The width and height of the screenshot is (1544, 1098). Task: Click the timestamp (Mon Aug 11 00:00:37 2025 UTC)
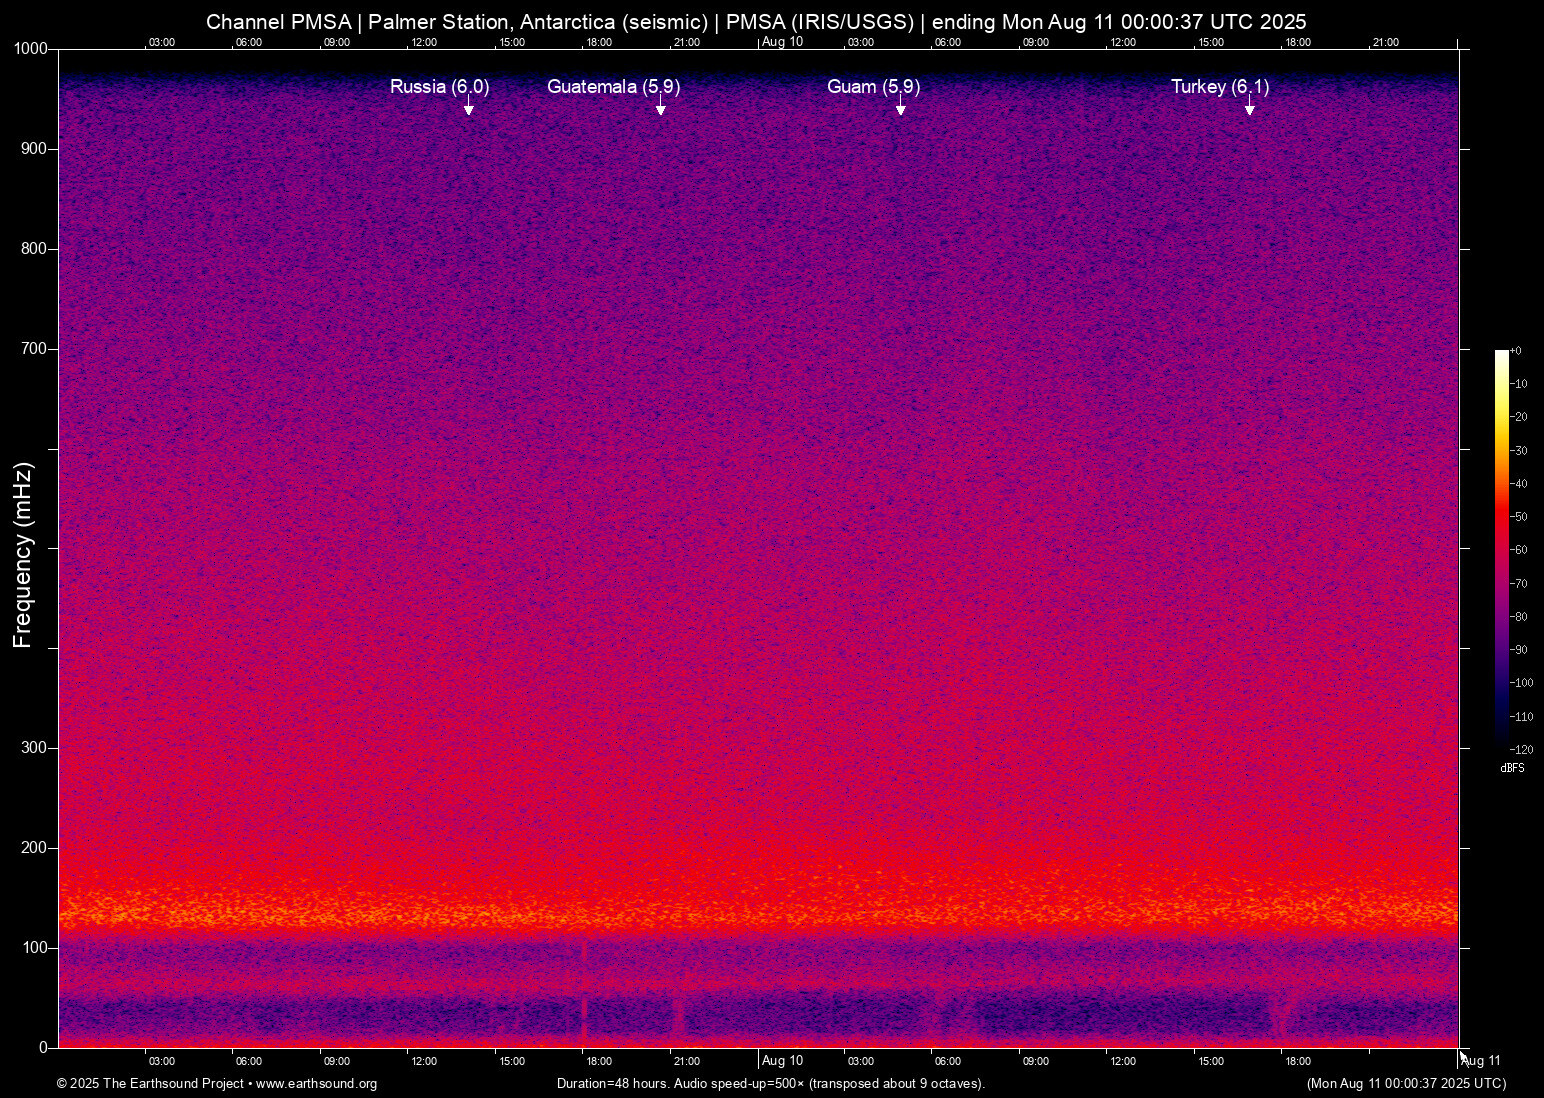(x=1406, y=1084)
